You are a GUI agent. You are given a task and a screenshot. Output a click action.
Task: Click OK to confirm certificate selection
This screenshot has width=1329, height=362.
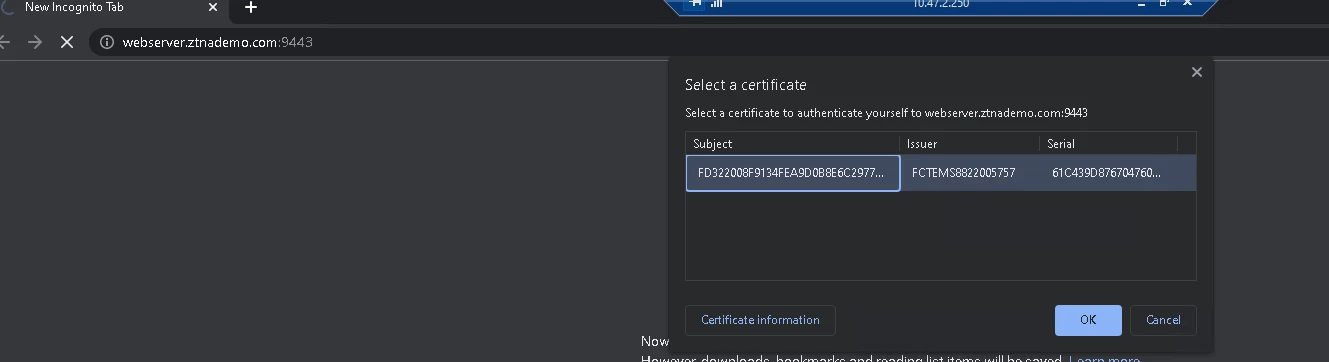(x=1088, y=320)
